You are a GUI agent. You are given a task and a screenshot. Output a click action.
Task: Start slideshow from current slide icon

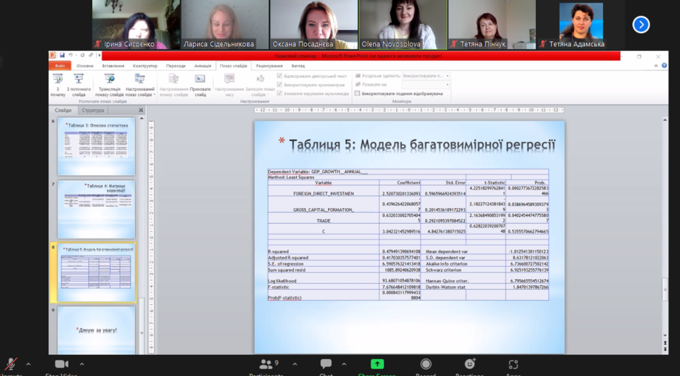(78, 79)
